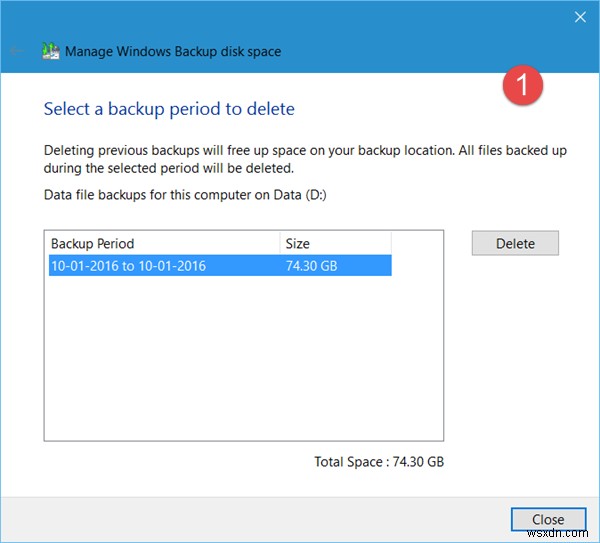Click 'Manage Windows Backup disk space' title text
600x543 pixels.
point(173,51)
